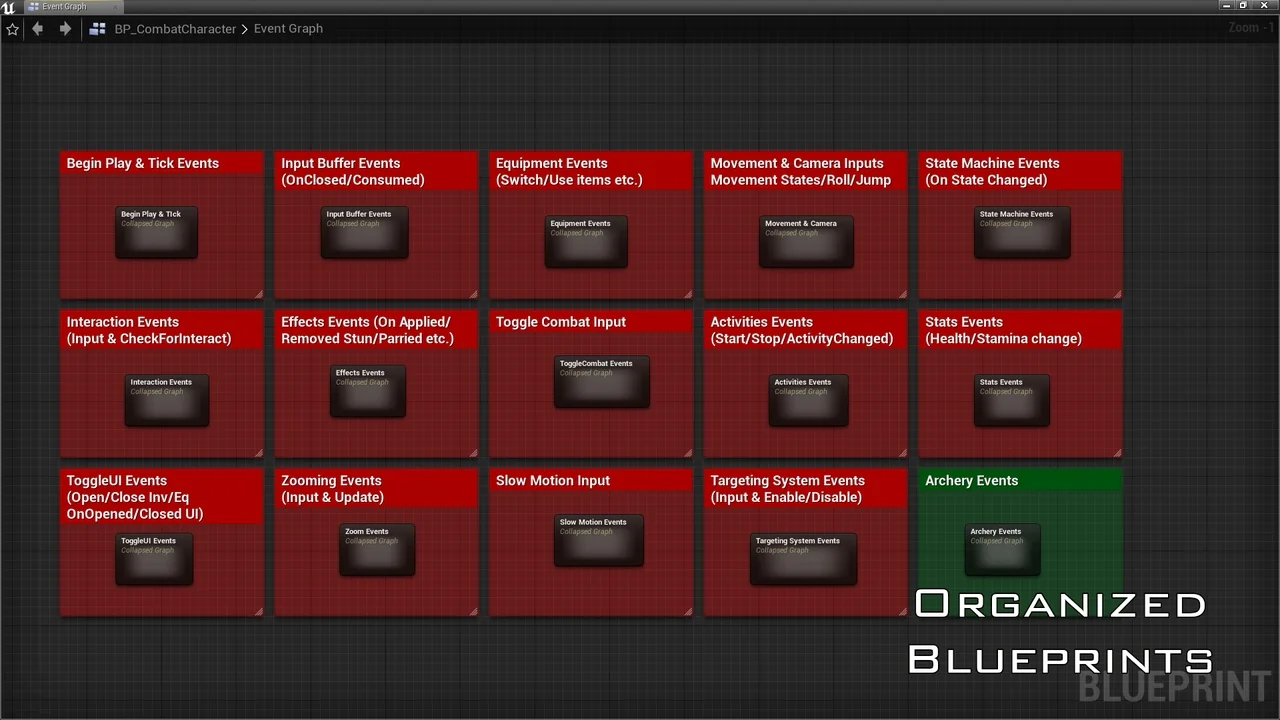1280x720 pixels.
Task: Select the Begin Play & Tick collapsed node
Action: [156, 233]
